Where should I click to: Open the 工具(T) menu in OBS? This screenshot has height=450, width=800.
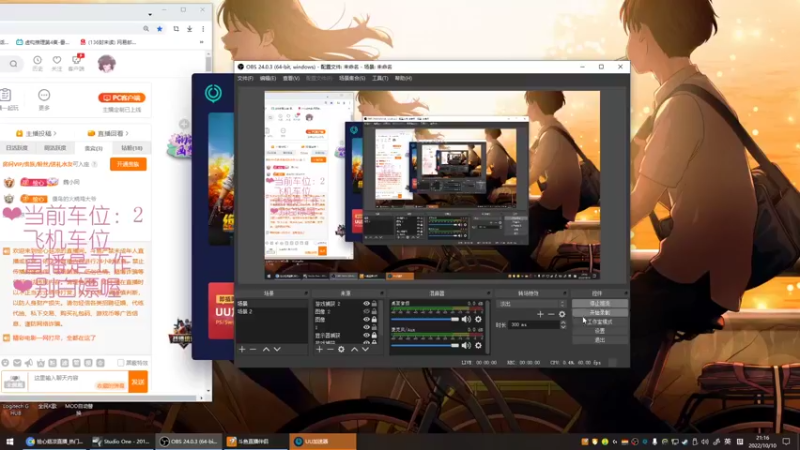[380, 79]
